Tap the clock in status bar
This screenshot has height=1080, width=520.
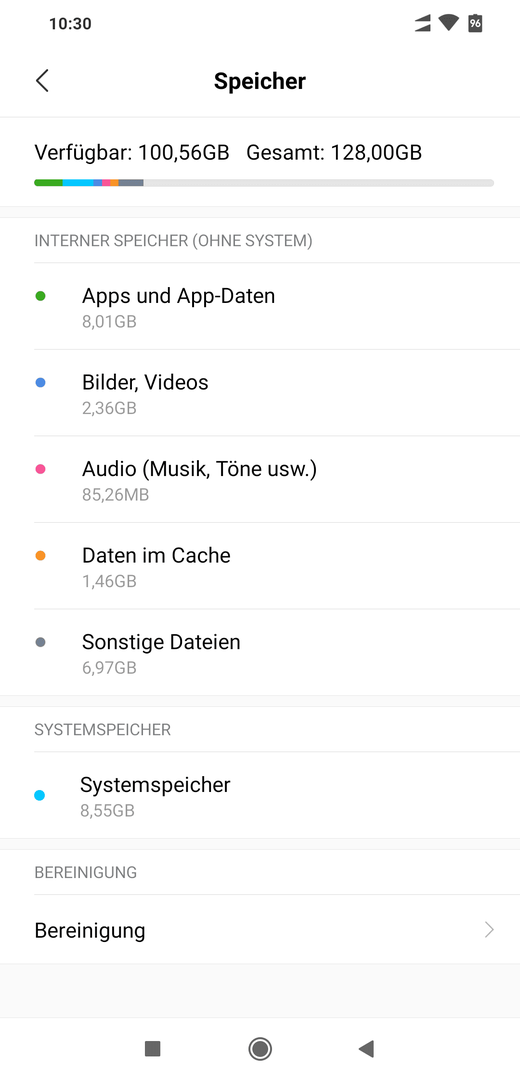70,23
